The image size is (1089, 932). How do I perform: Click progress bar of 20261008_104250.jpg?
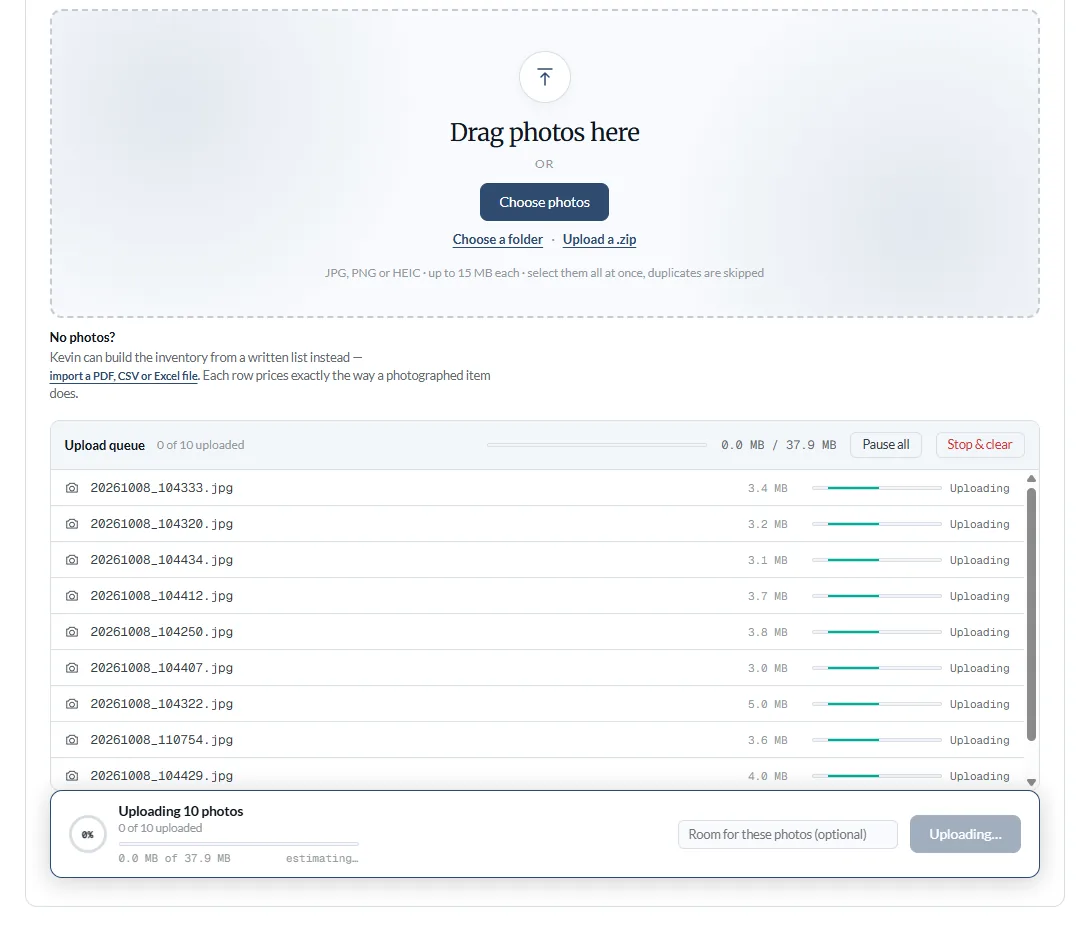coord(876,633)
